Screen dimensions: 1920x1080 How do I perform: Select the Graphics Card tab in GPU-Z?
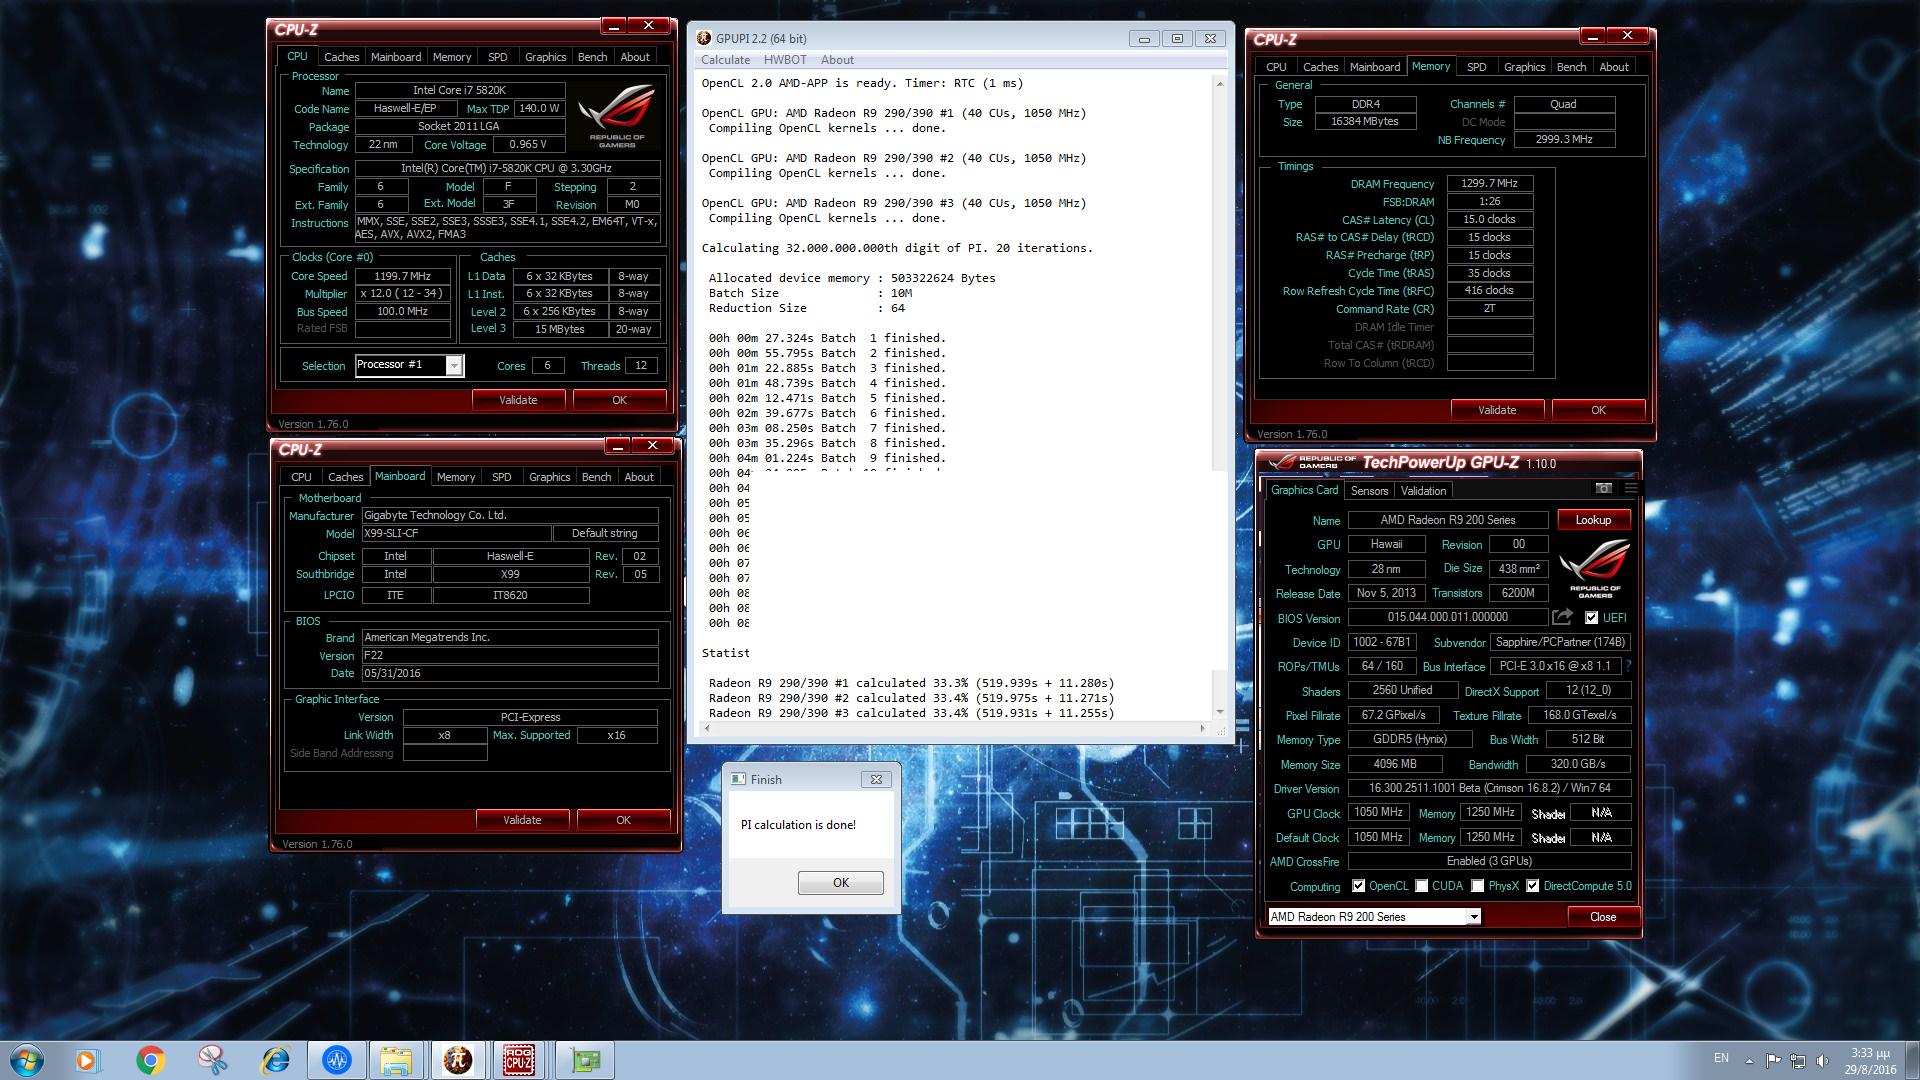pos(1304,490)
